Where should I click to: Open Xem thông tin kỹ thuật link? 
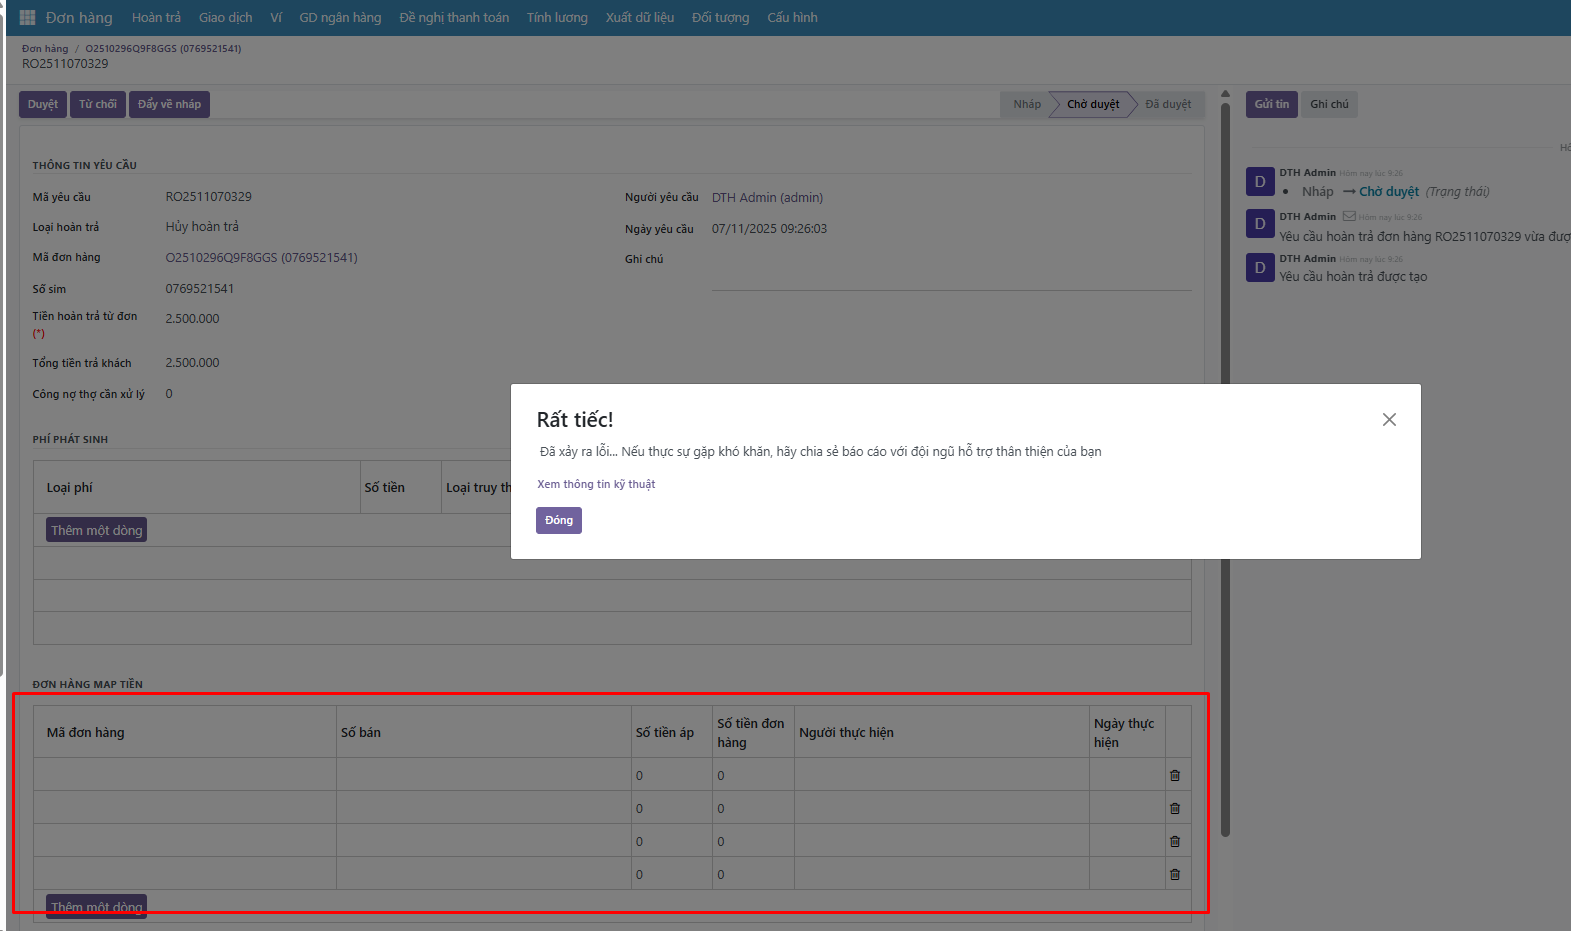596,484
